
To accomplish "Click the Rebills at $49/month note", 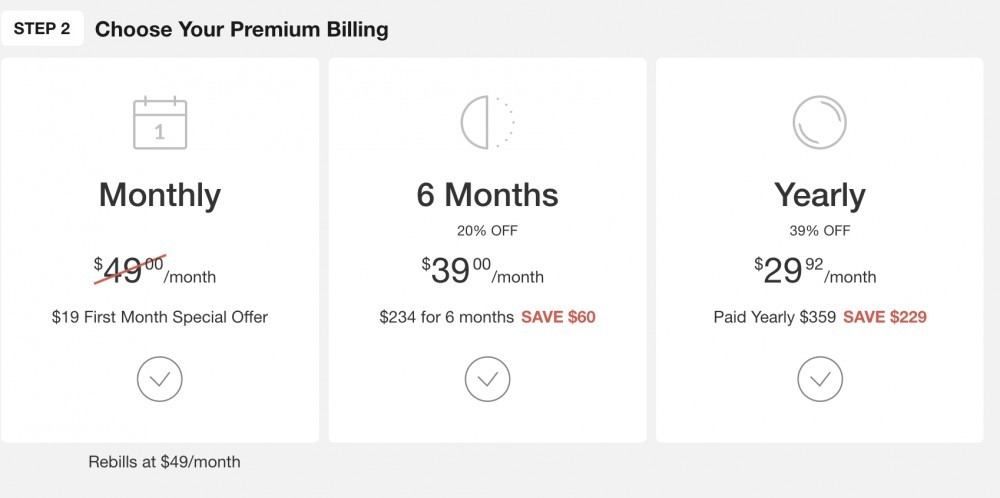I will click(x=165, y=462).
